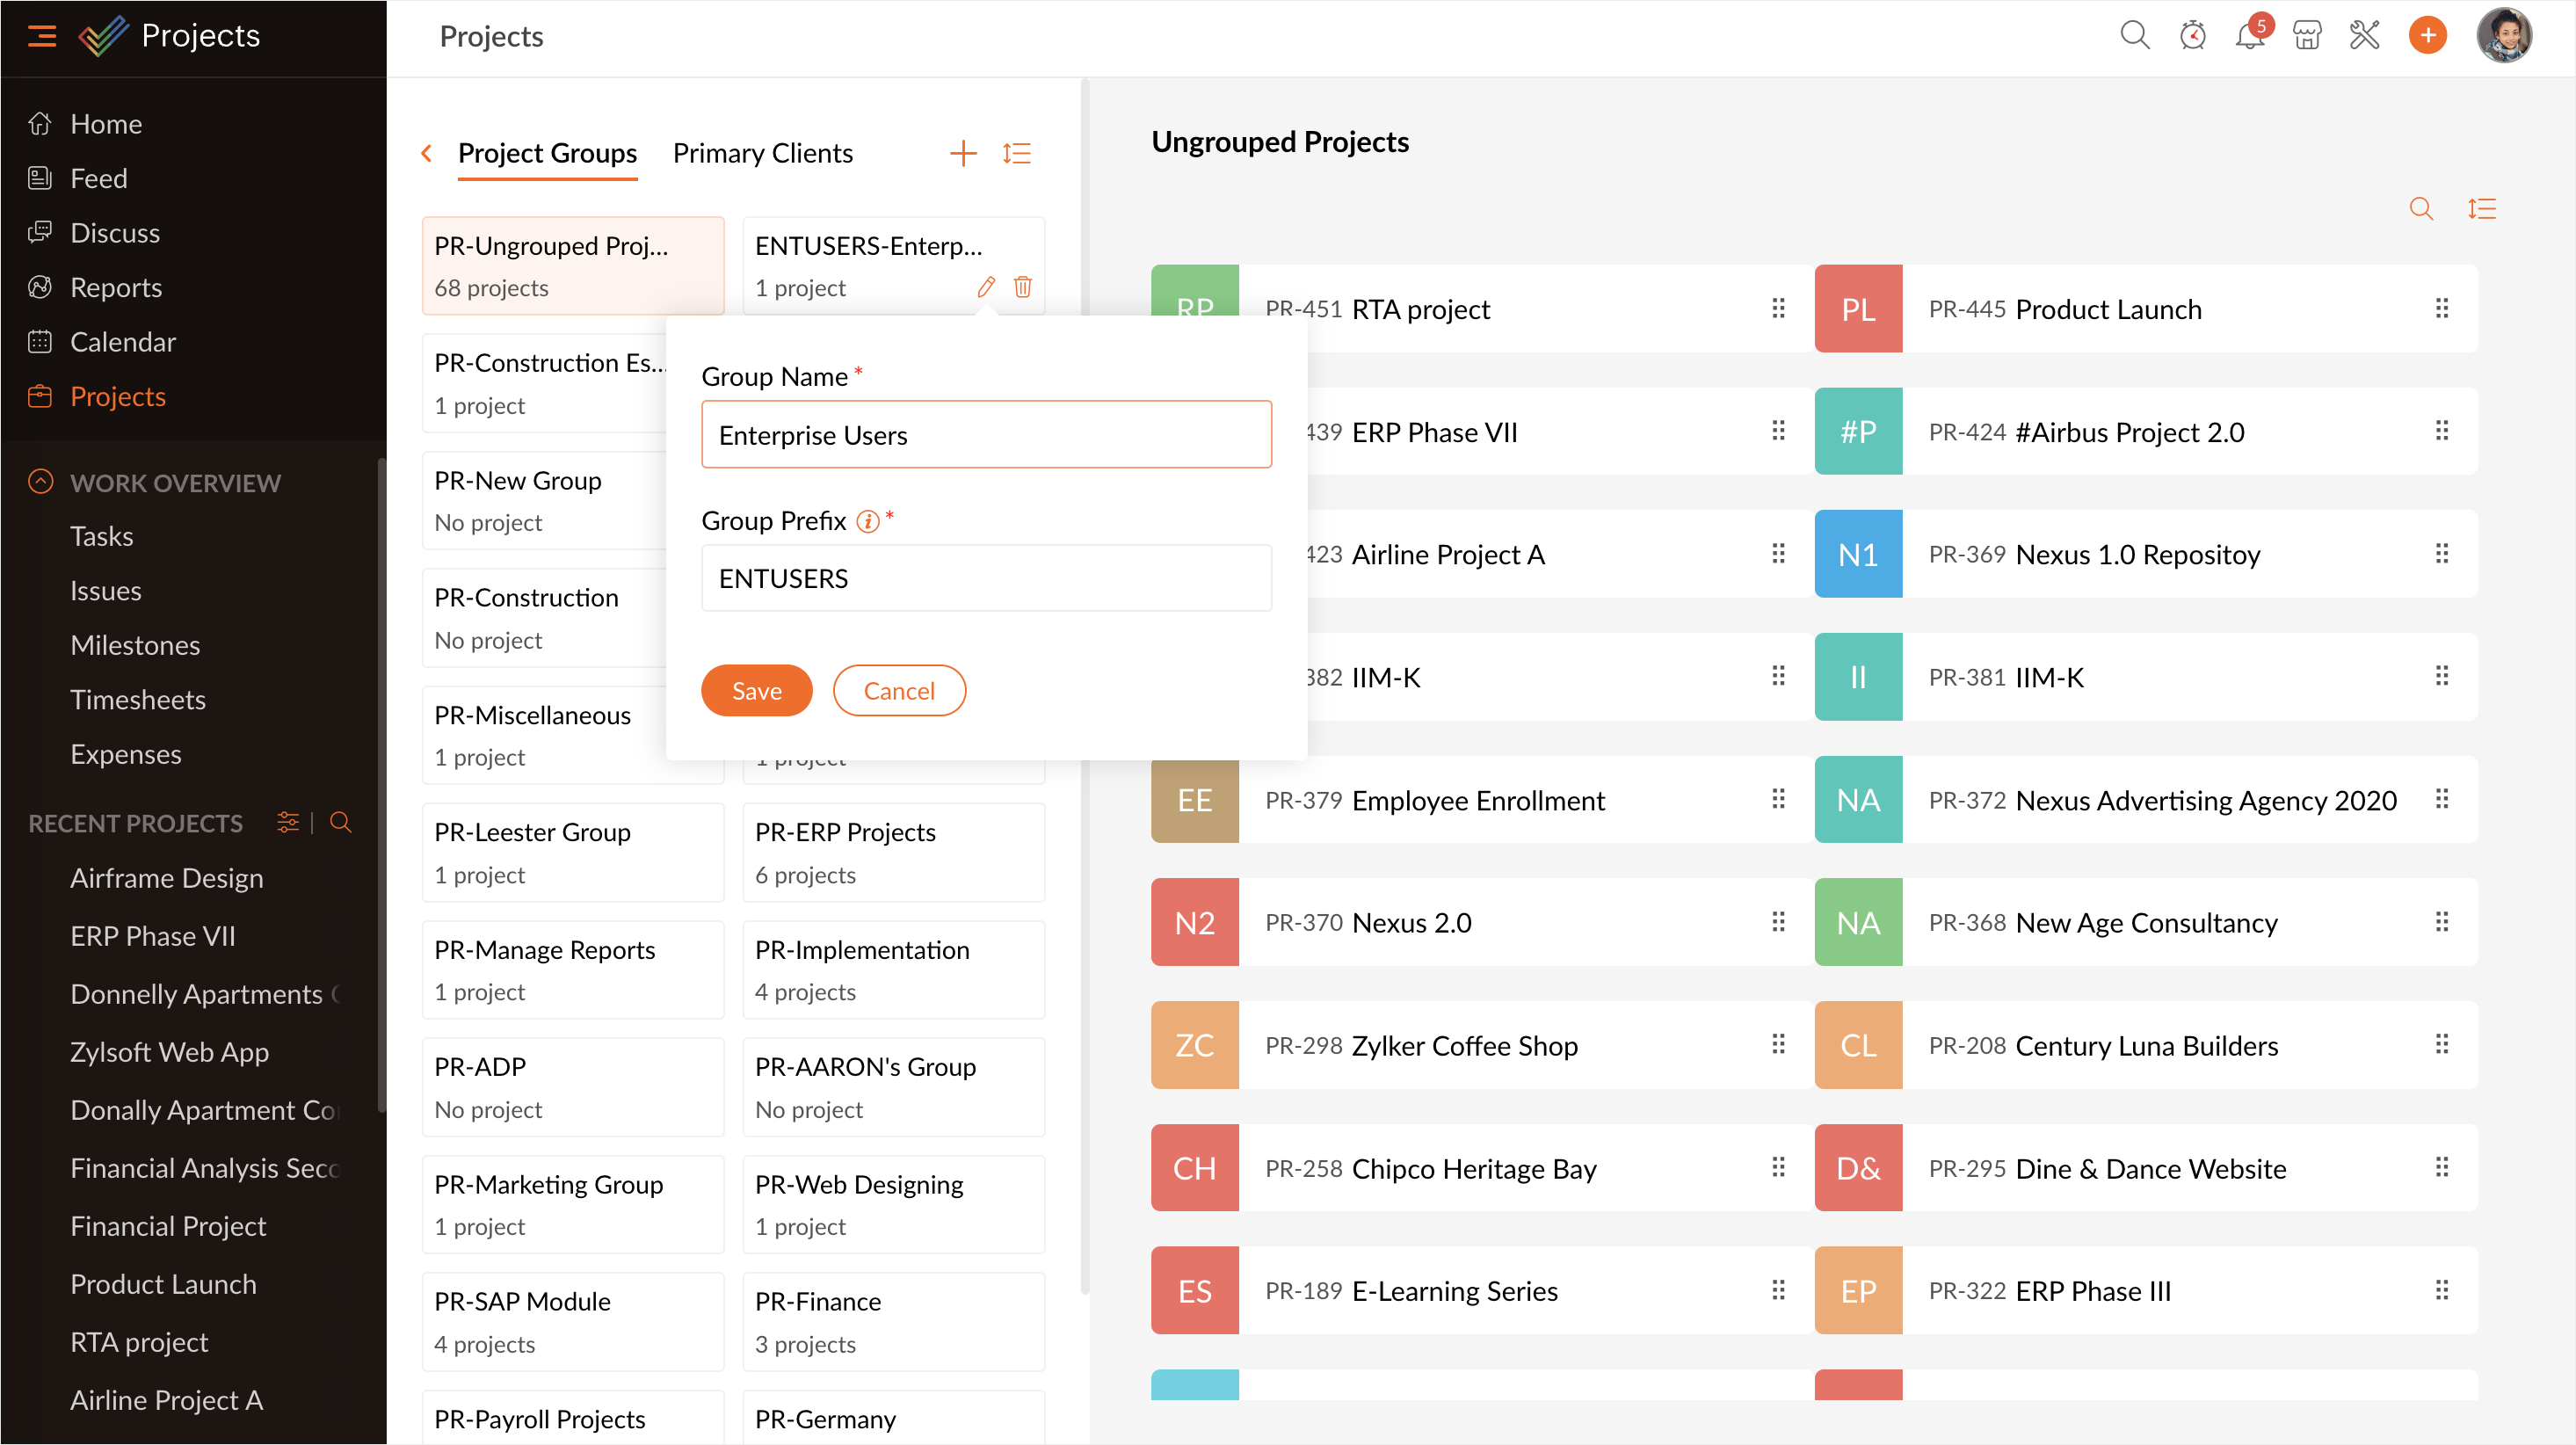Click the global search magnifier icon
Viewport: 2576px width, 1445px height.
coord(2134,36)
